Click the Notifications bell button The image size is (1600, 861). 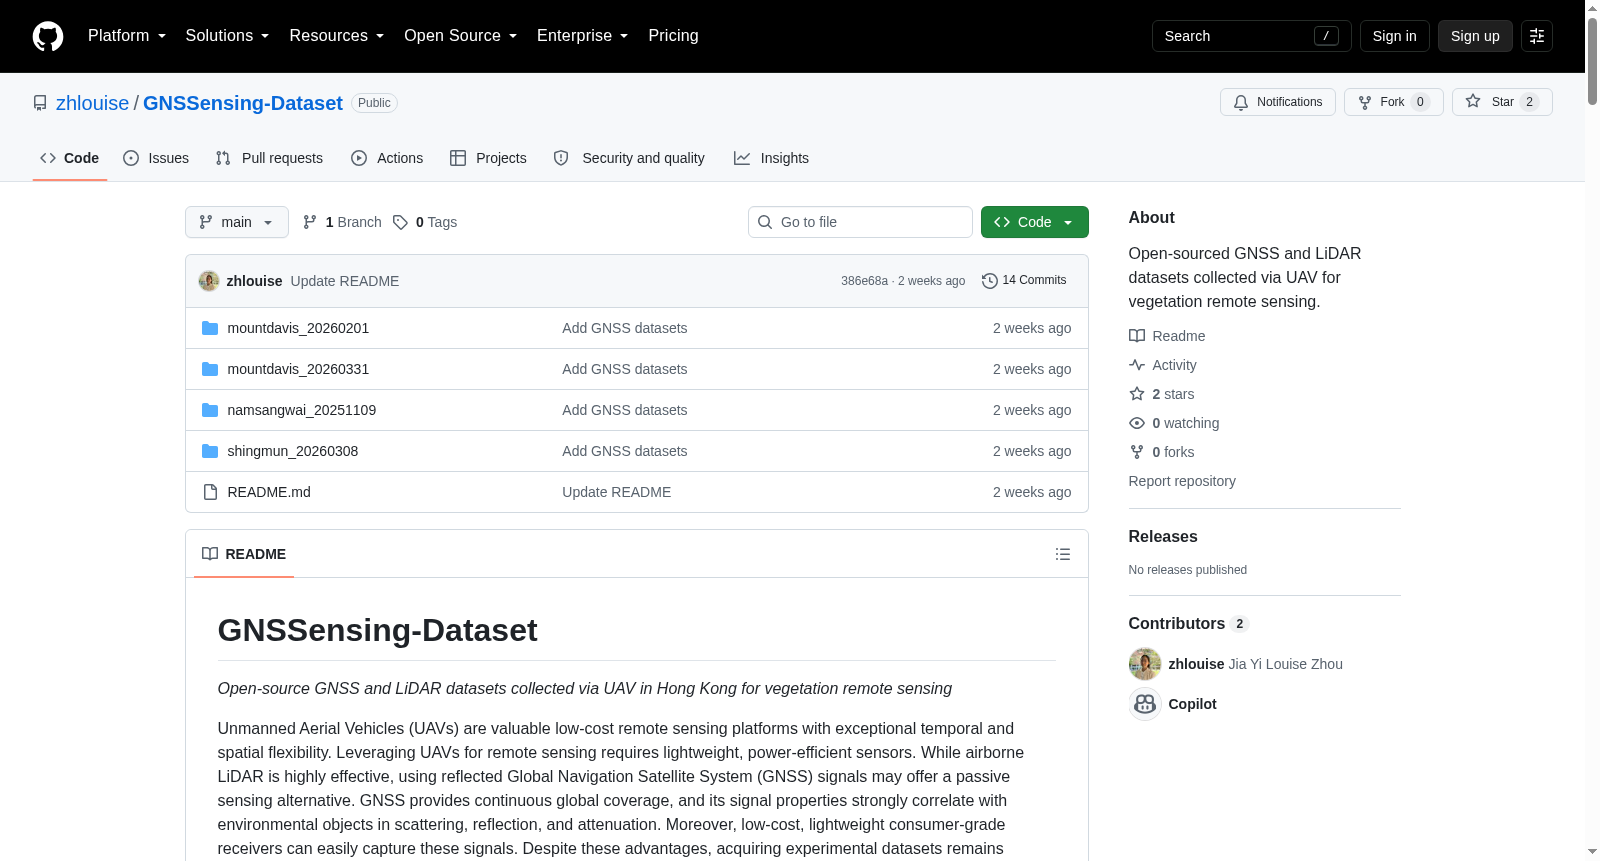tap(1278, 102)
